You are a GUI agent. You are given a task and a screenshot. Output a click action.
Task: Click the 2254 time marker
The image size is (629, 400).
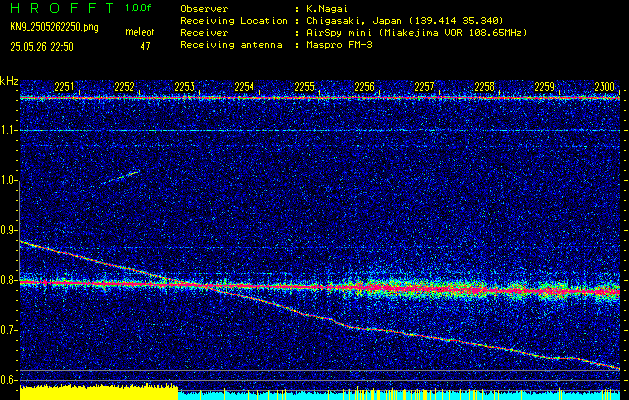[244, 87]
